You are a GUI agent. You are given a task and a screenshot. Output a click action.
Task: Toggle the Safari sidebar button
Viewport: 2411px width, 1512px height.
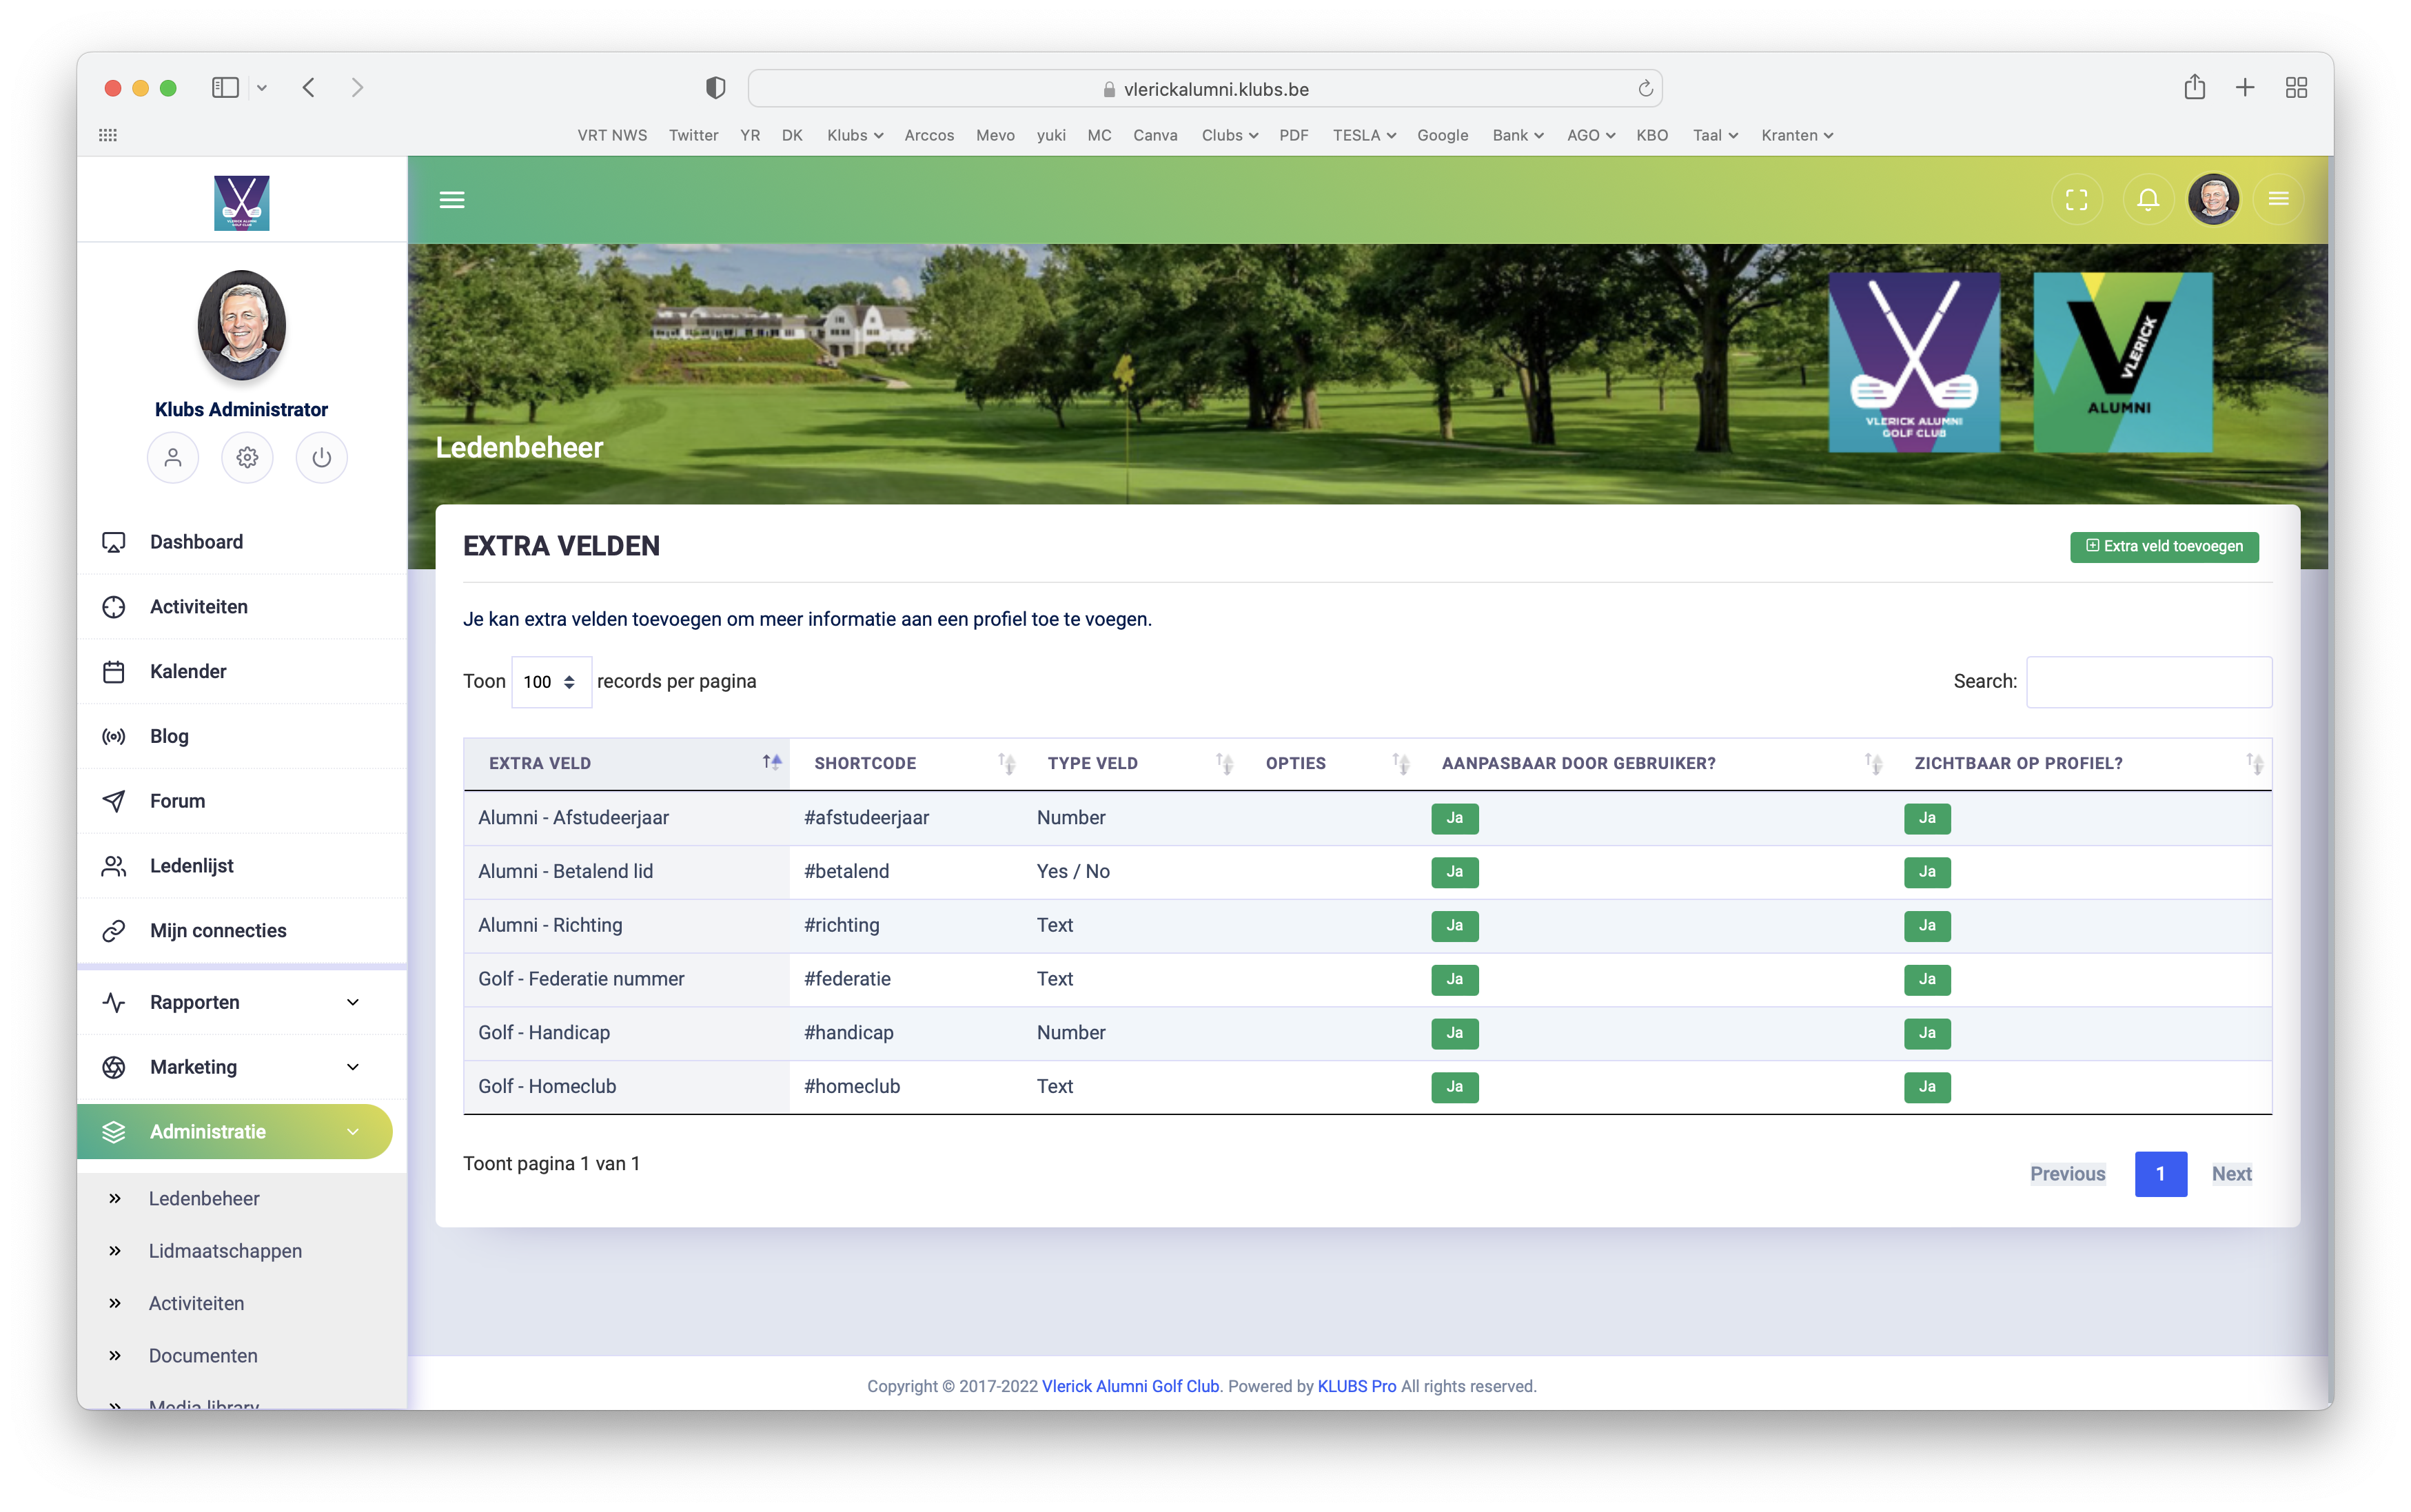click(x=225, y=88)
